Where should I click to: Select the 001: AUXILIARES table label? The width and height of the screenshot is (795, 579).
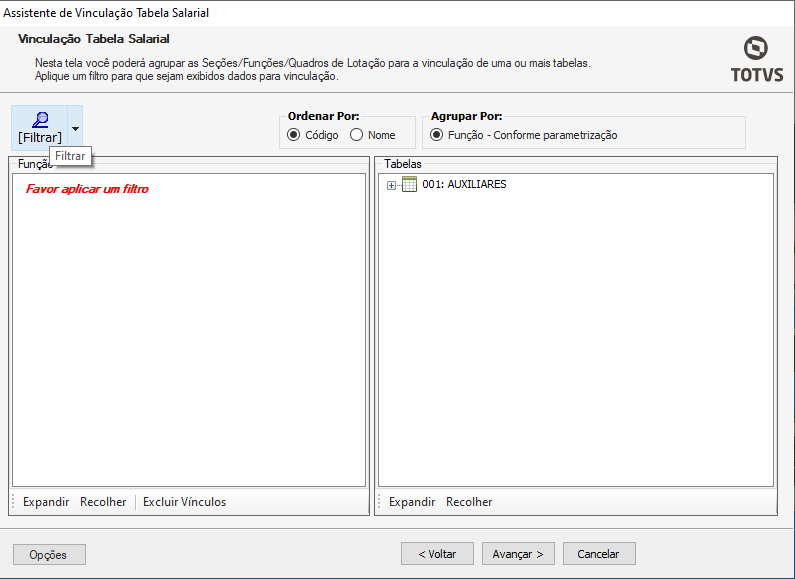(464, 185)
